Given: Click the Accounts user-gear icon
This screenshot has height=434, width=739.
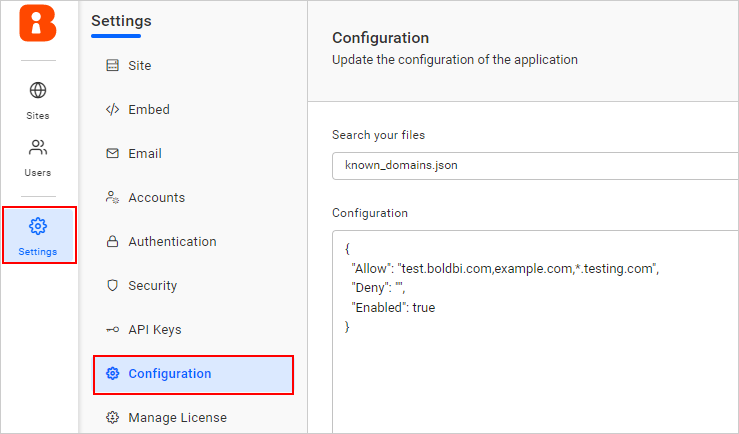Looking at the screenshot, I should point(112,198).
